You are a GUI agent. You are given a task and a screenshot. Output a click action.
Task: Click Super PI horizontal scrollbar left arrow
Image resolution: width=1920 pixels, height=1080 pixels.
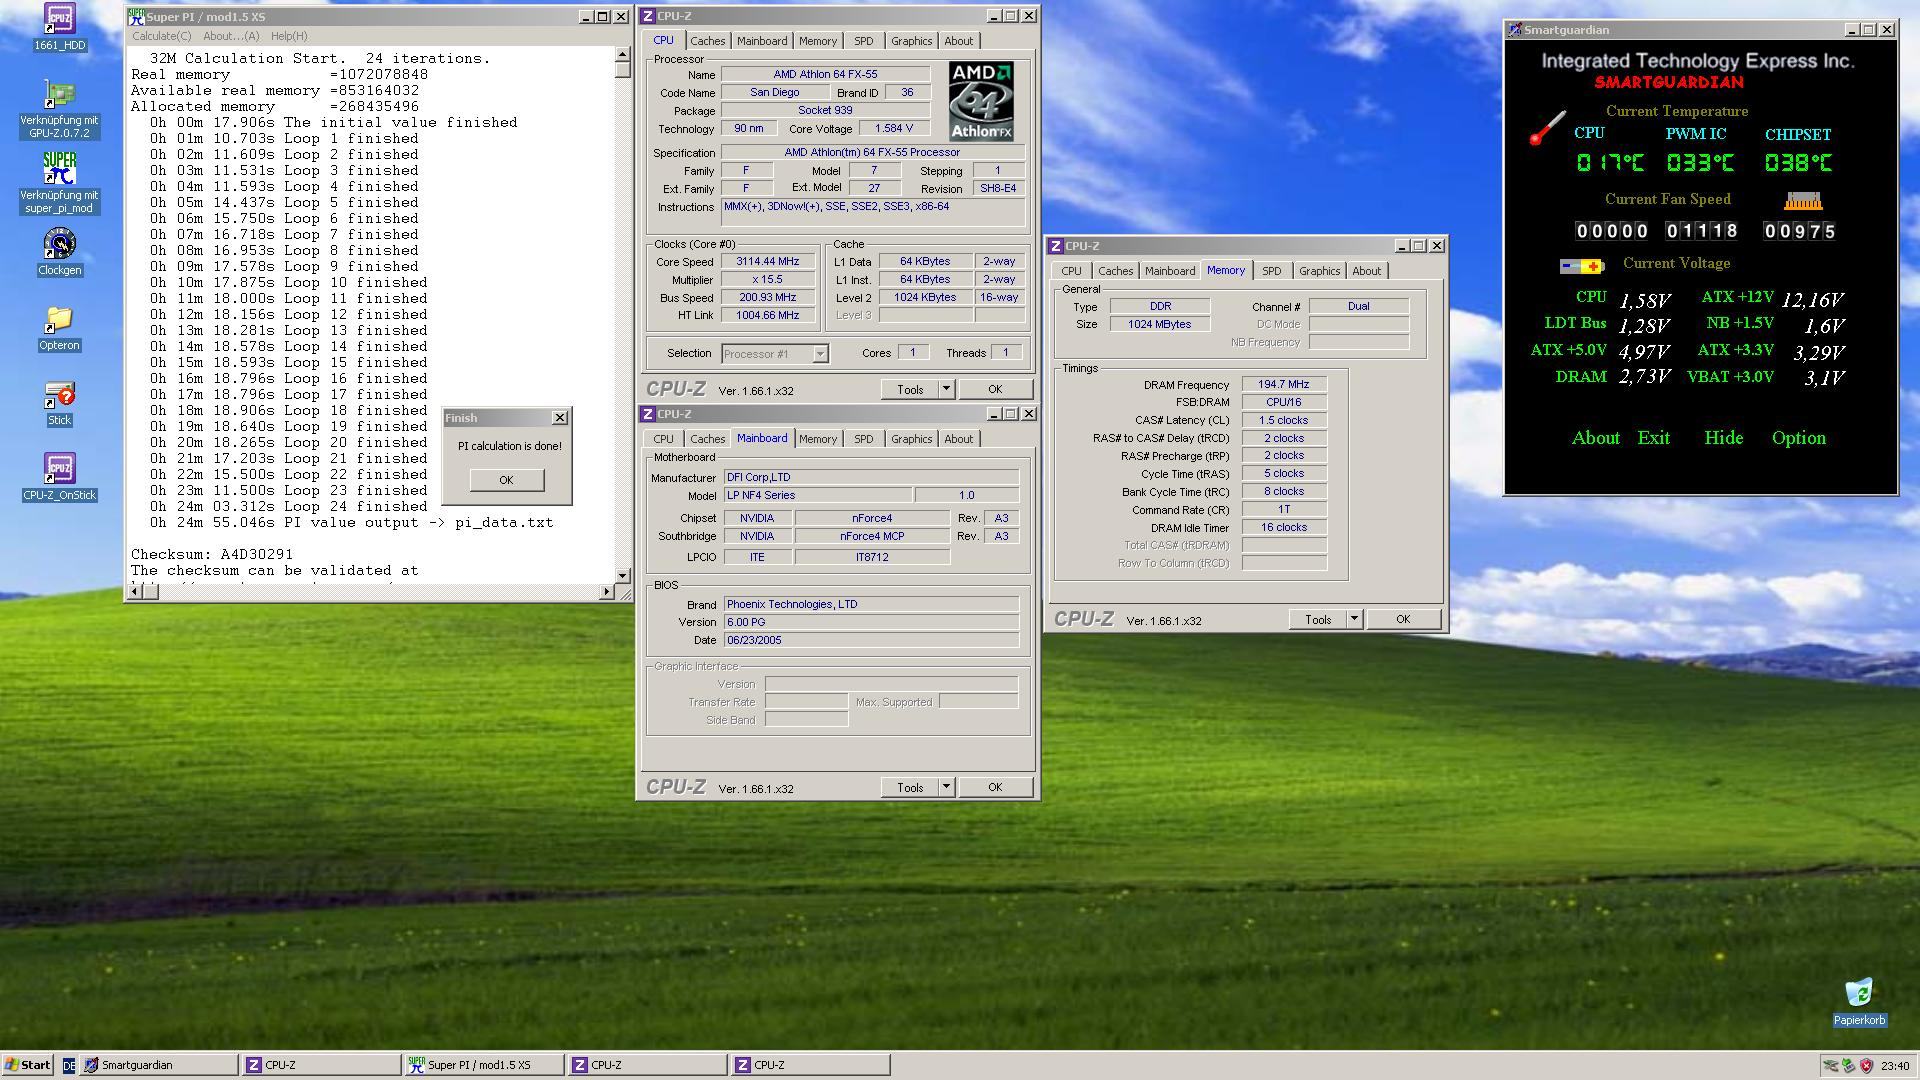tap(137, 592)
